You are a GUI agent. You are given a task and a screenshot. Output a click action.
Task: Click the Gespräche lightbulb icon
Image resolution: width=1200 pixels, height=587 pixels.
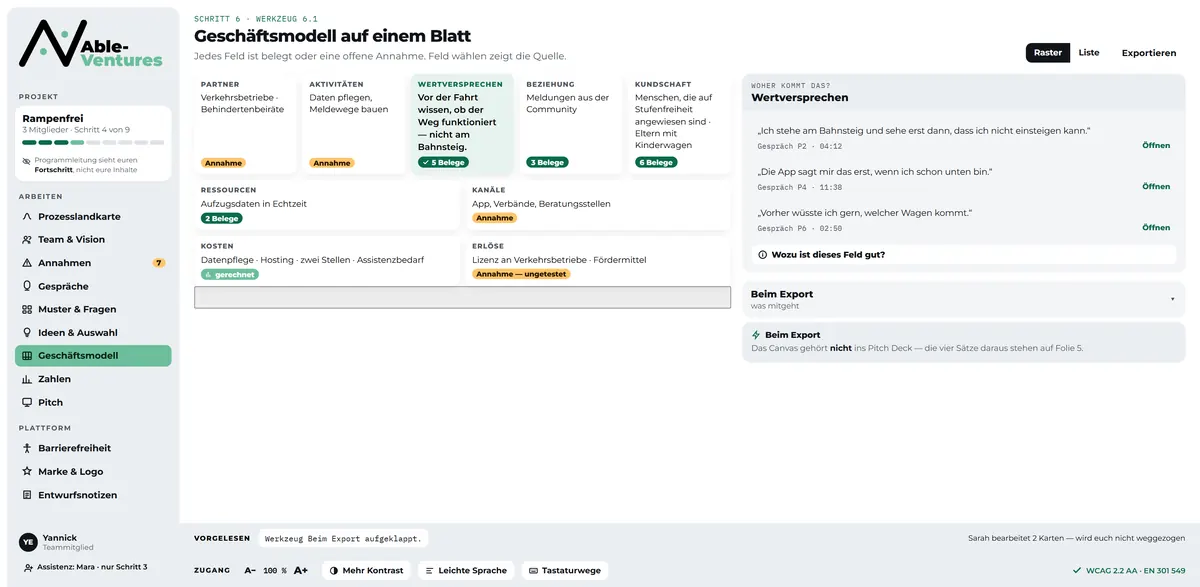pyautogui.click(x=28, y=286)
